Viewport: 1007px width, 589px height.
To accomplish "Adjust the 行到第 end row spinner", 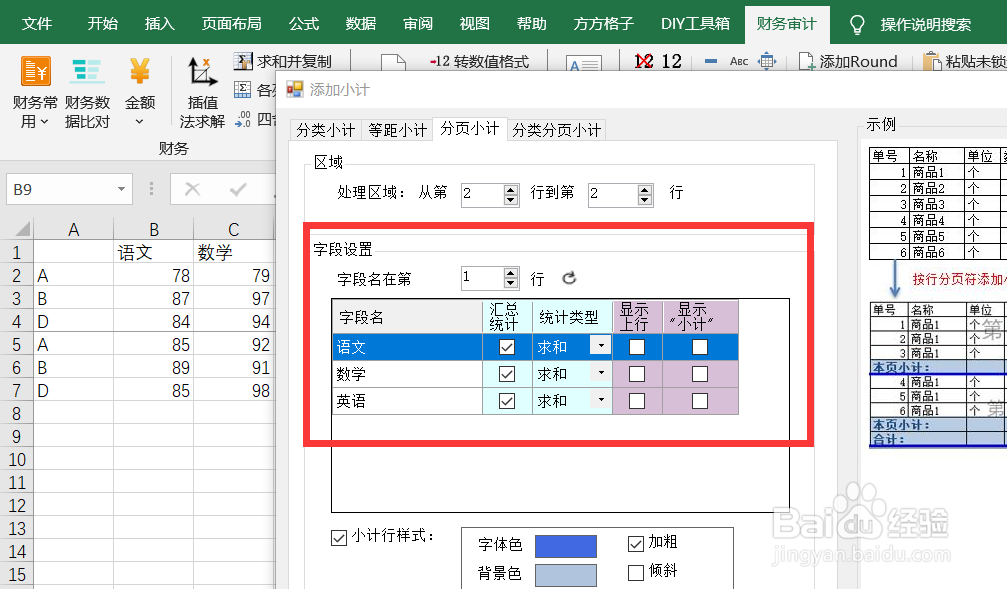I will click(645, 194).
